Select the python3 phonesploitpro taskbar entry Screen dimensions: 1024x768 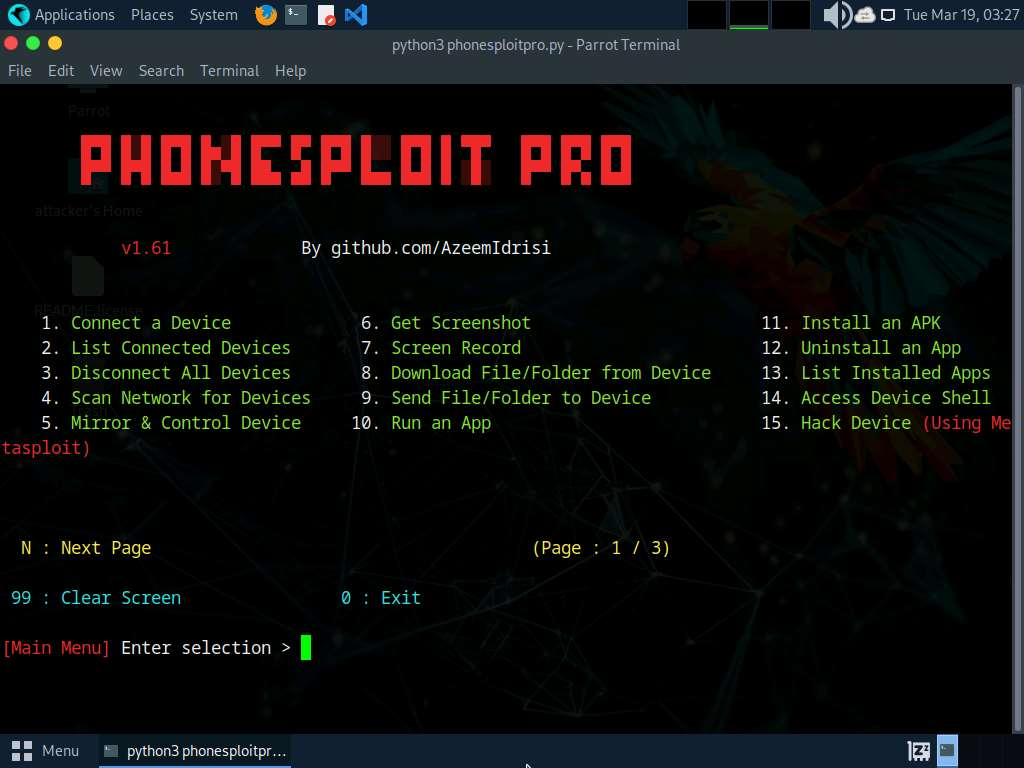pyautogui.click(x=195, y=751)
